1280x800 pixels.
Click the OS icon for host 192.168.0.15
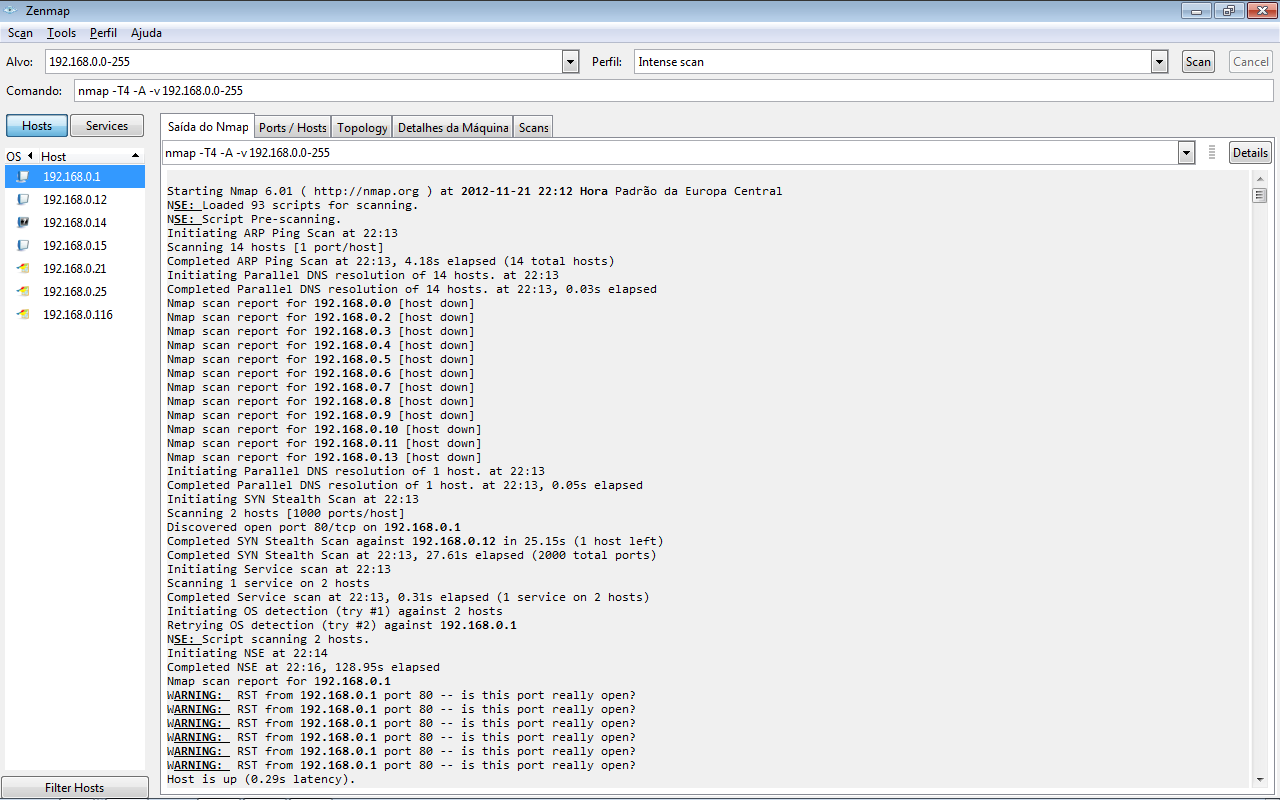[x=22, y=246]
